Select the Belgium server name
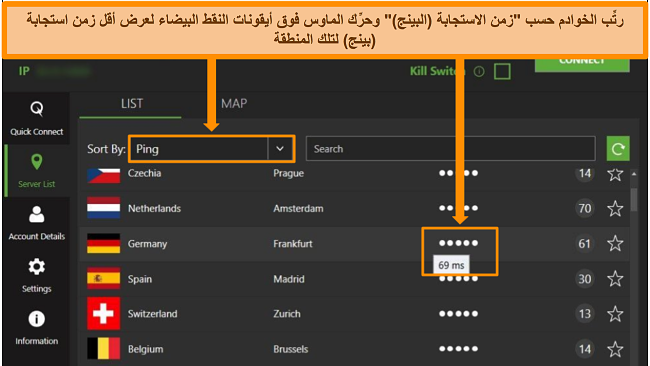The width and height of the screenshot is (650, 366). point(145,349)
